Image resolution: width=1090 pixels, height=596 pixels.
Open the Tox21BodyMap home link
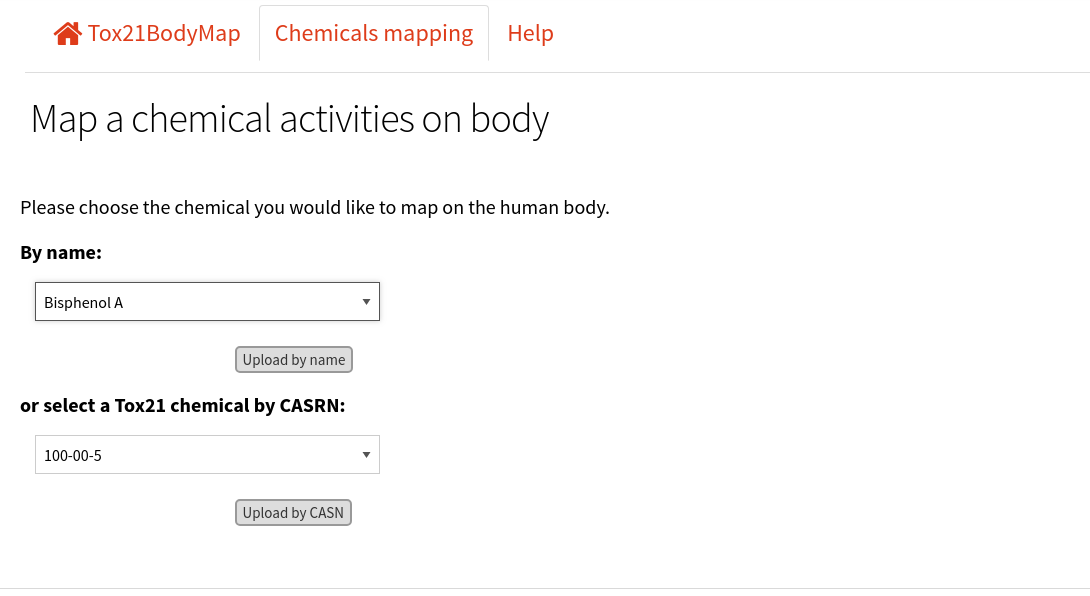click(147, 33)
